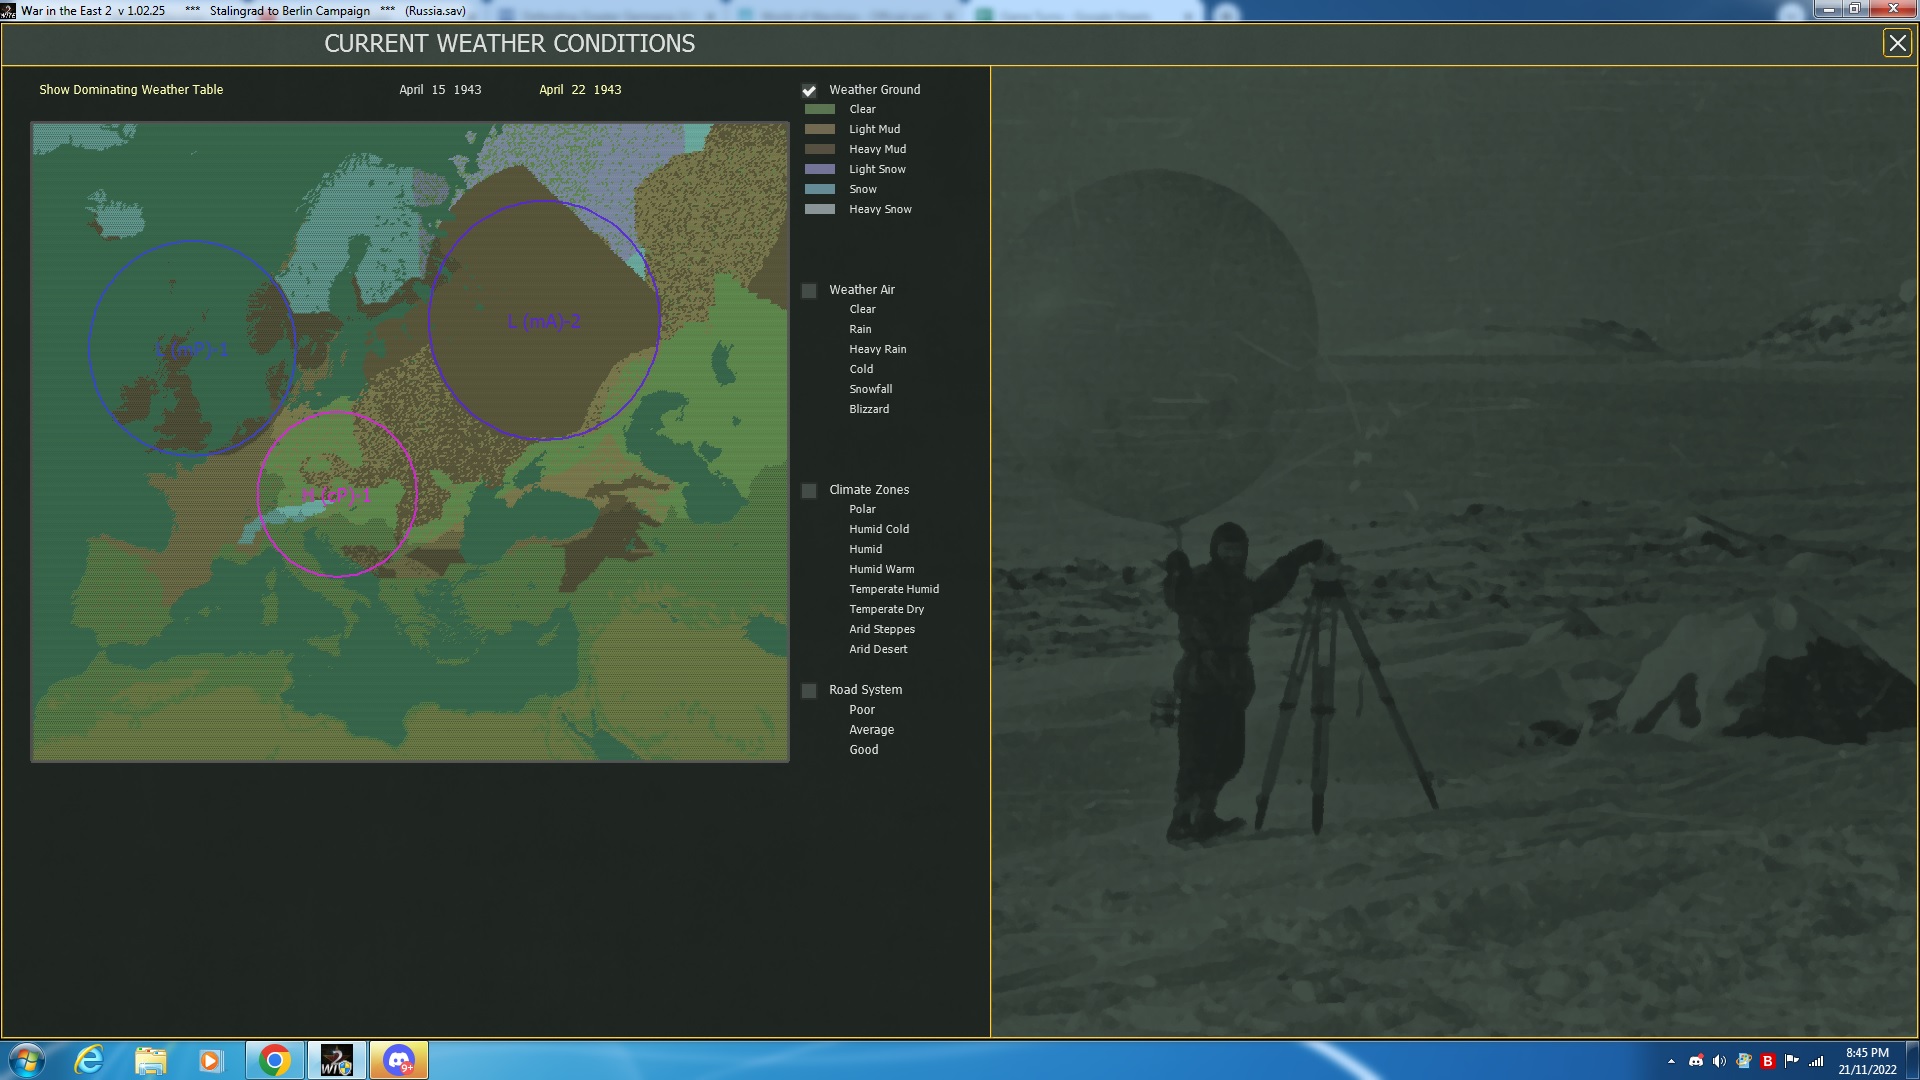Viewport: 1920px width, 1080px height.
Task: Open Internet Explorer from the taskbar
Action: click(x=90, y=1060)
